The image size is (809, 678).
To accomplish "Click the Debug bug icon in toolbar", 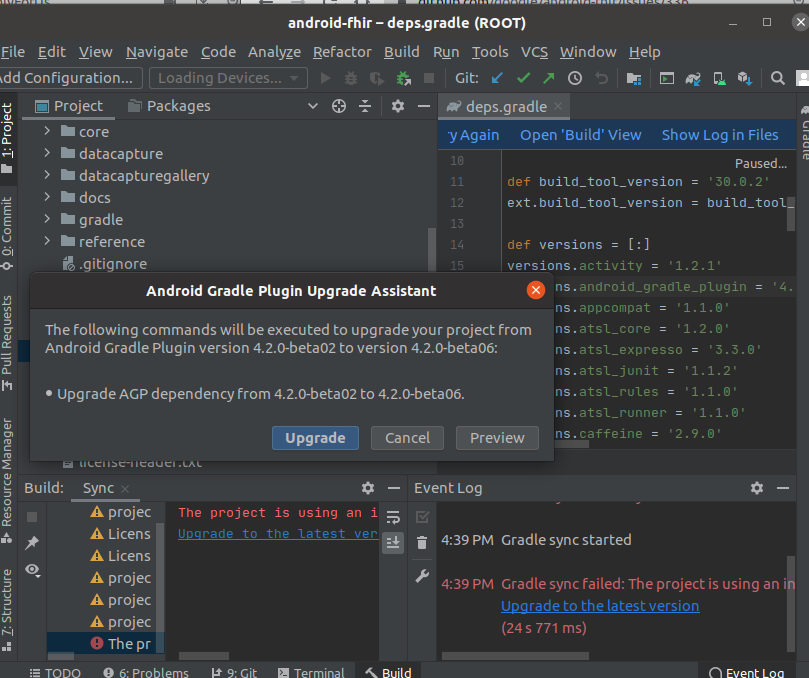I will 351,78.
